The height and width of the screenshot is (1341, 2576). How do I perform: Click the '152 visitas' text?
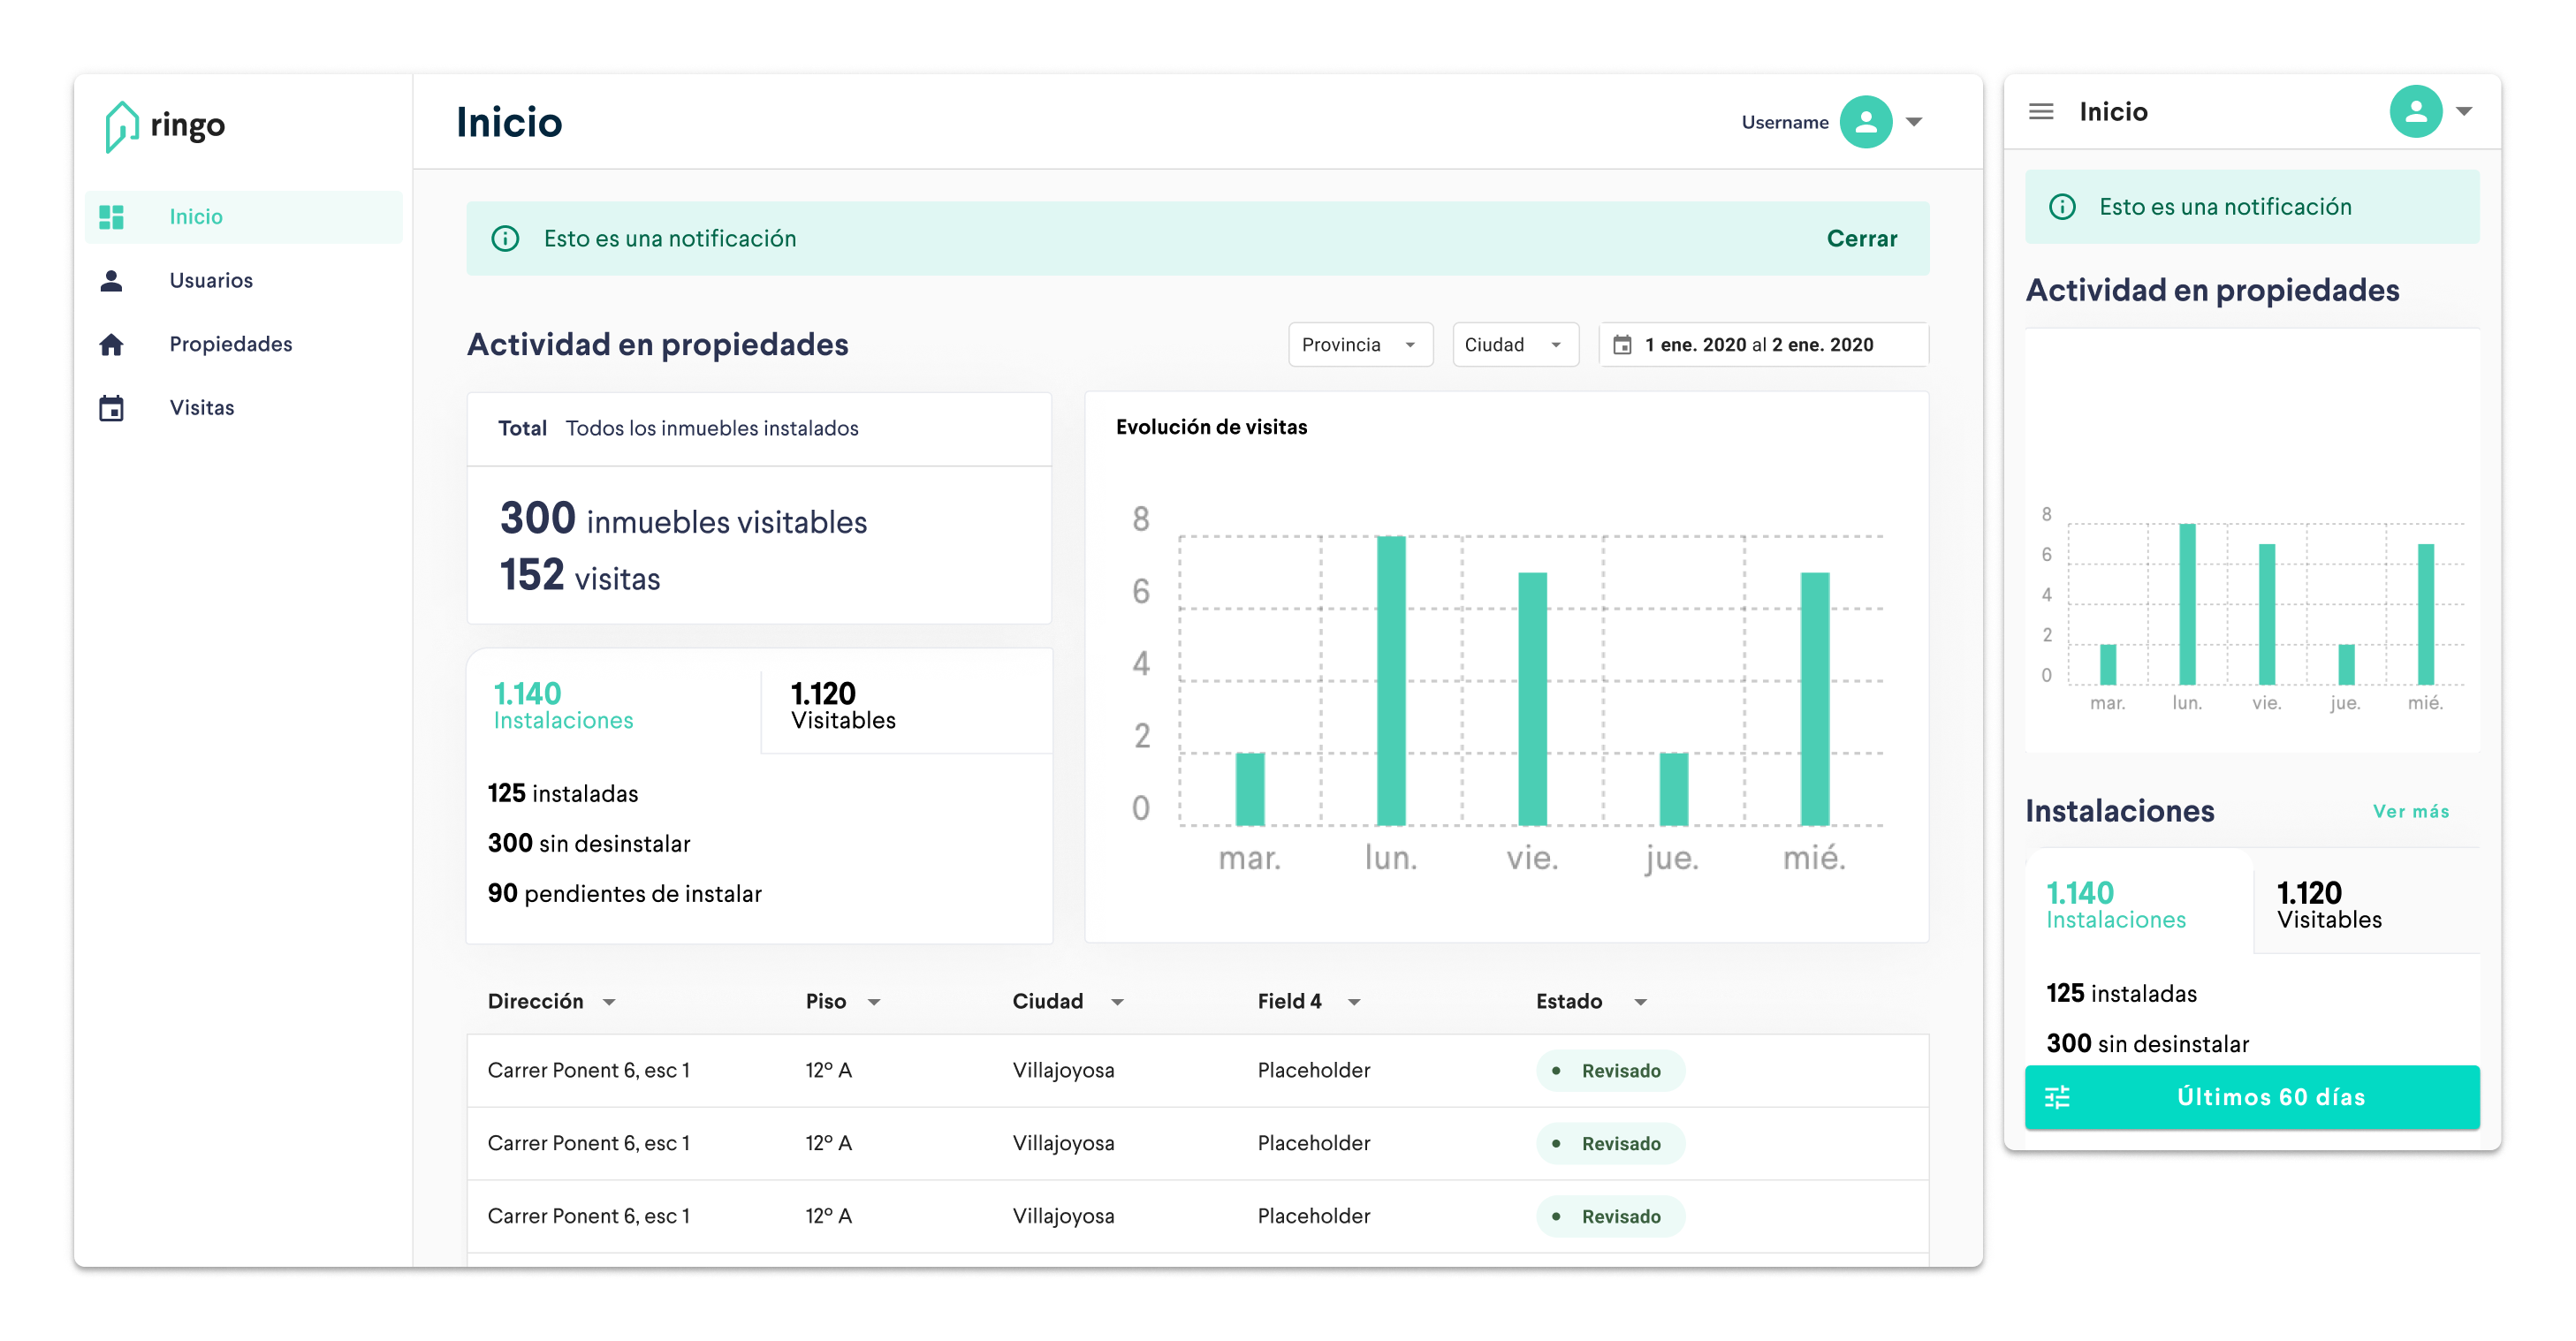click(580, 576)
